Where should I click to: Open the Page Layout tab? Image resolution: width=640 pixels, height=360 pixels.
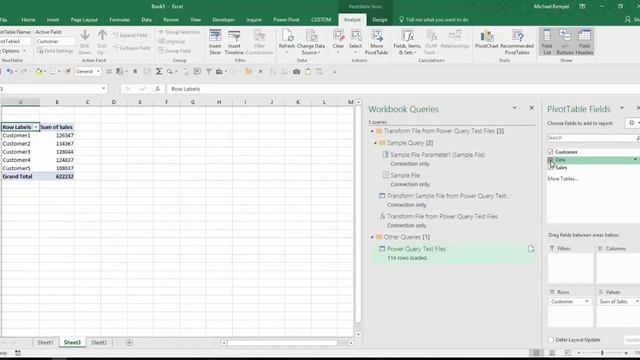click(84, 20)
